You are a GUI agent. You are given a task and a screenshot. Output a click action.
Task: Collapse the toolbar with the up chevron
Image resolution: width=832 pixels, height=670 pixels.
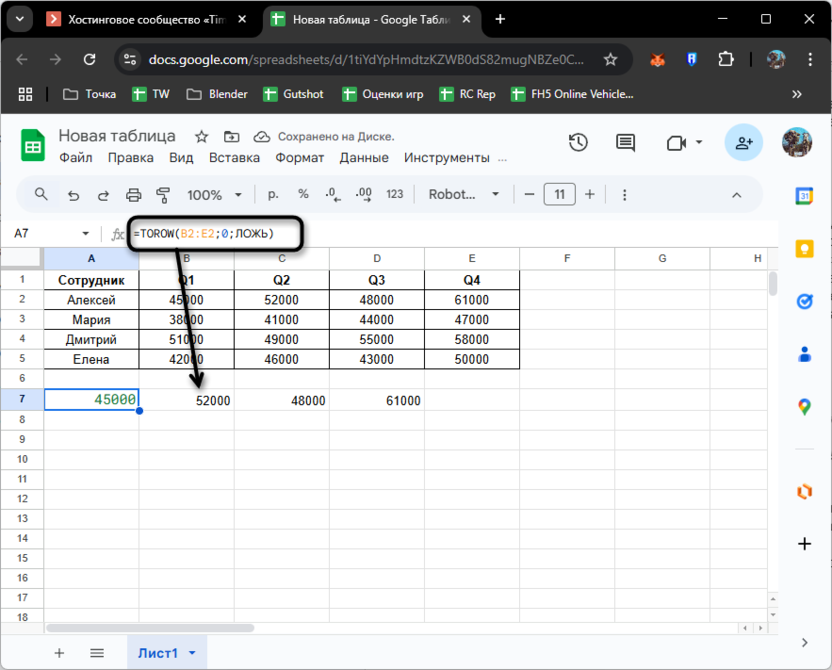coord(737,195)
